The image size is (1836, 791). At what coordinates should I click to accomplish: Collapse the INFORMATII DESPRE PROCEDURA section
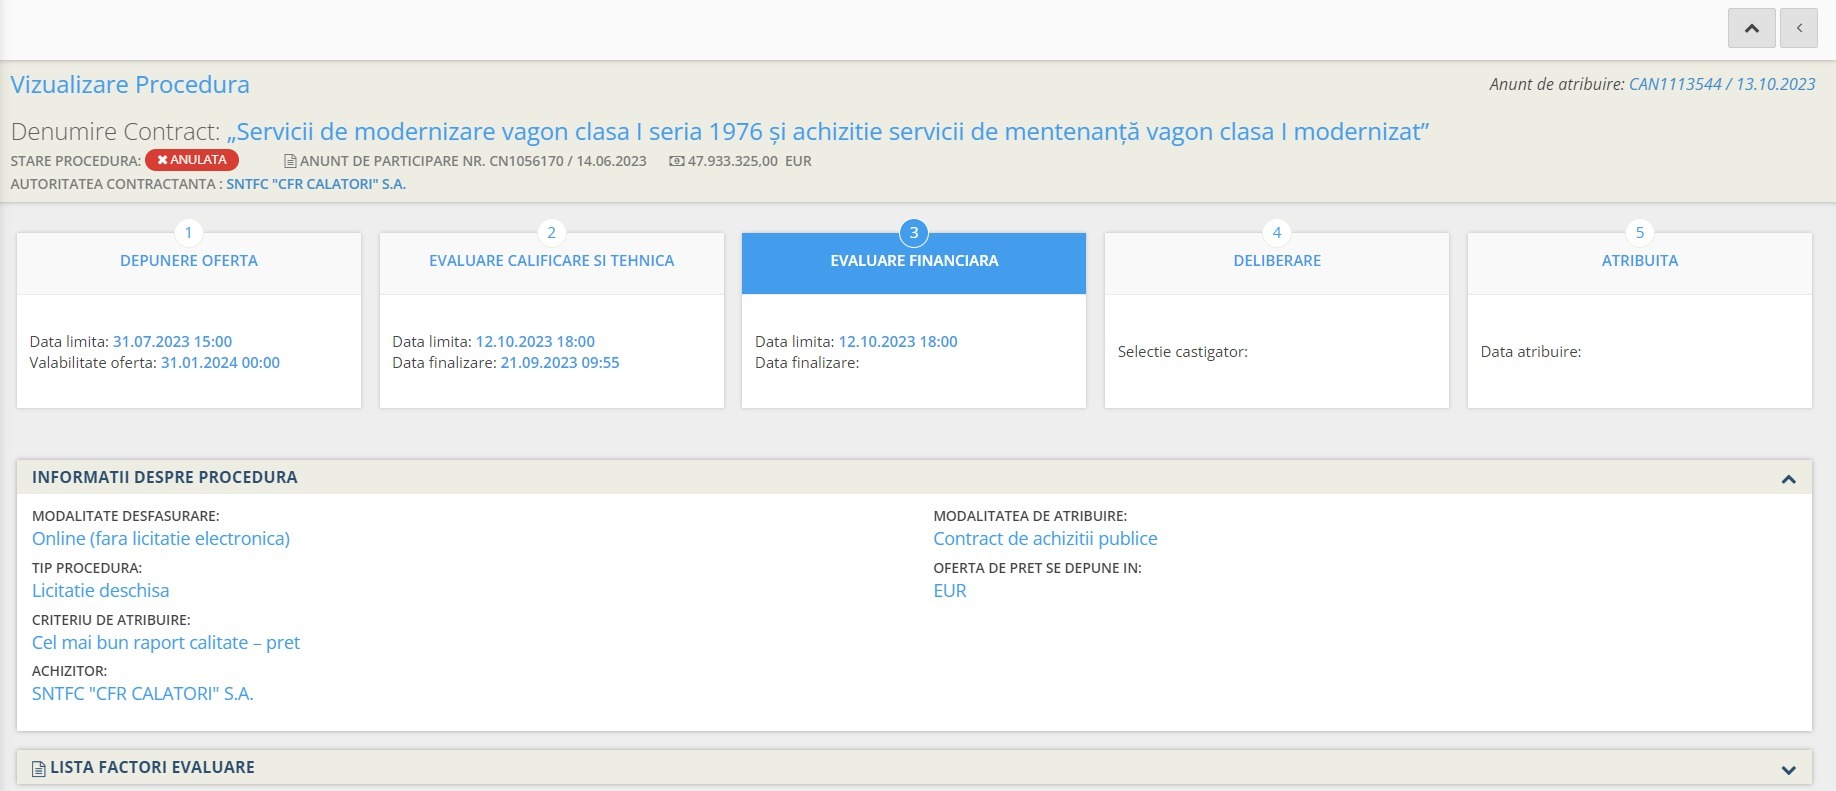click(x=1789, y=479)
